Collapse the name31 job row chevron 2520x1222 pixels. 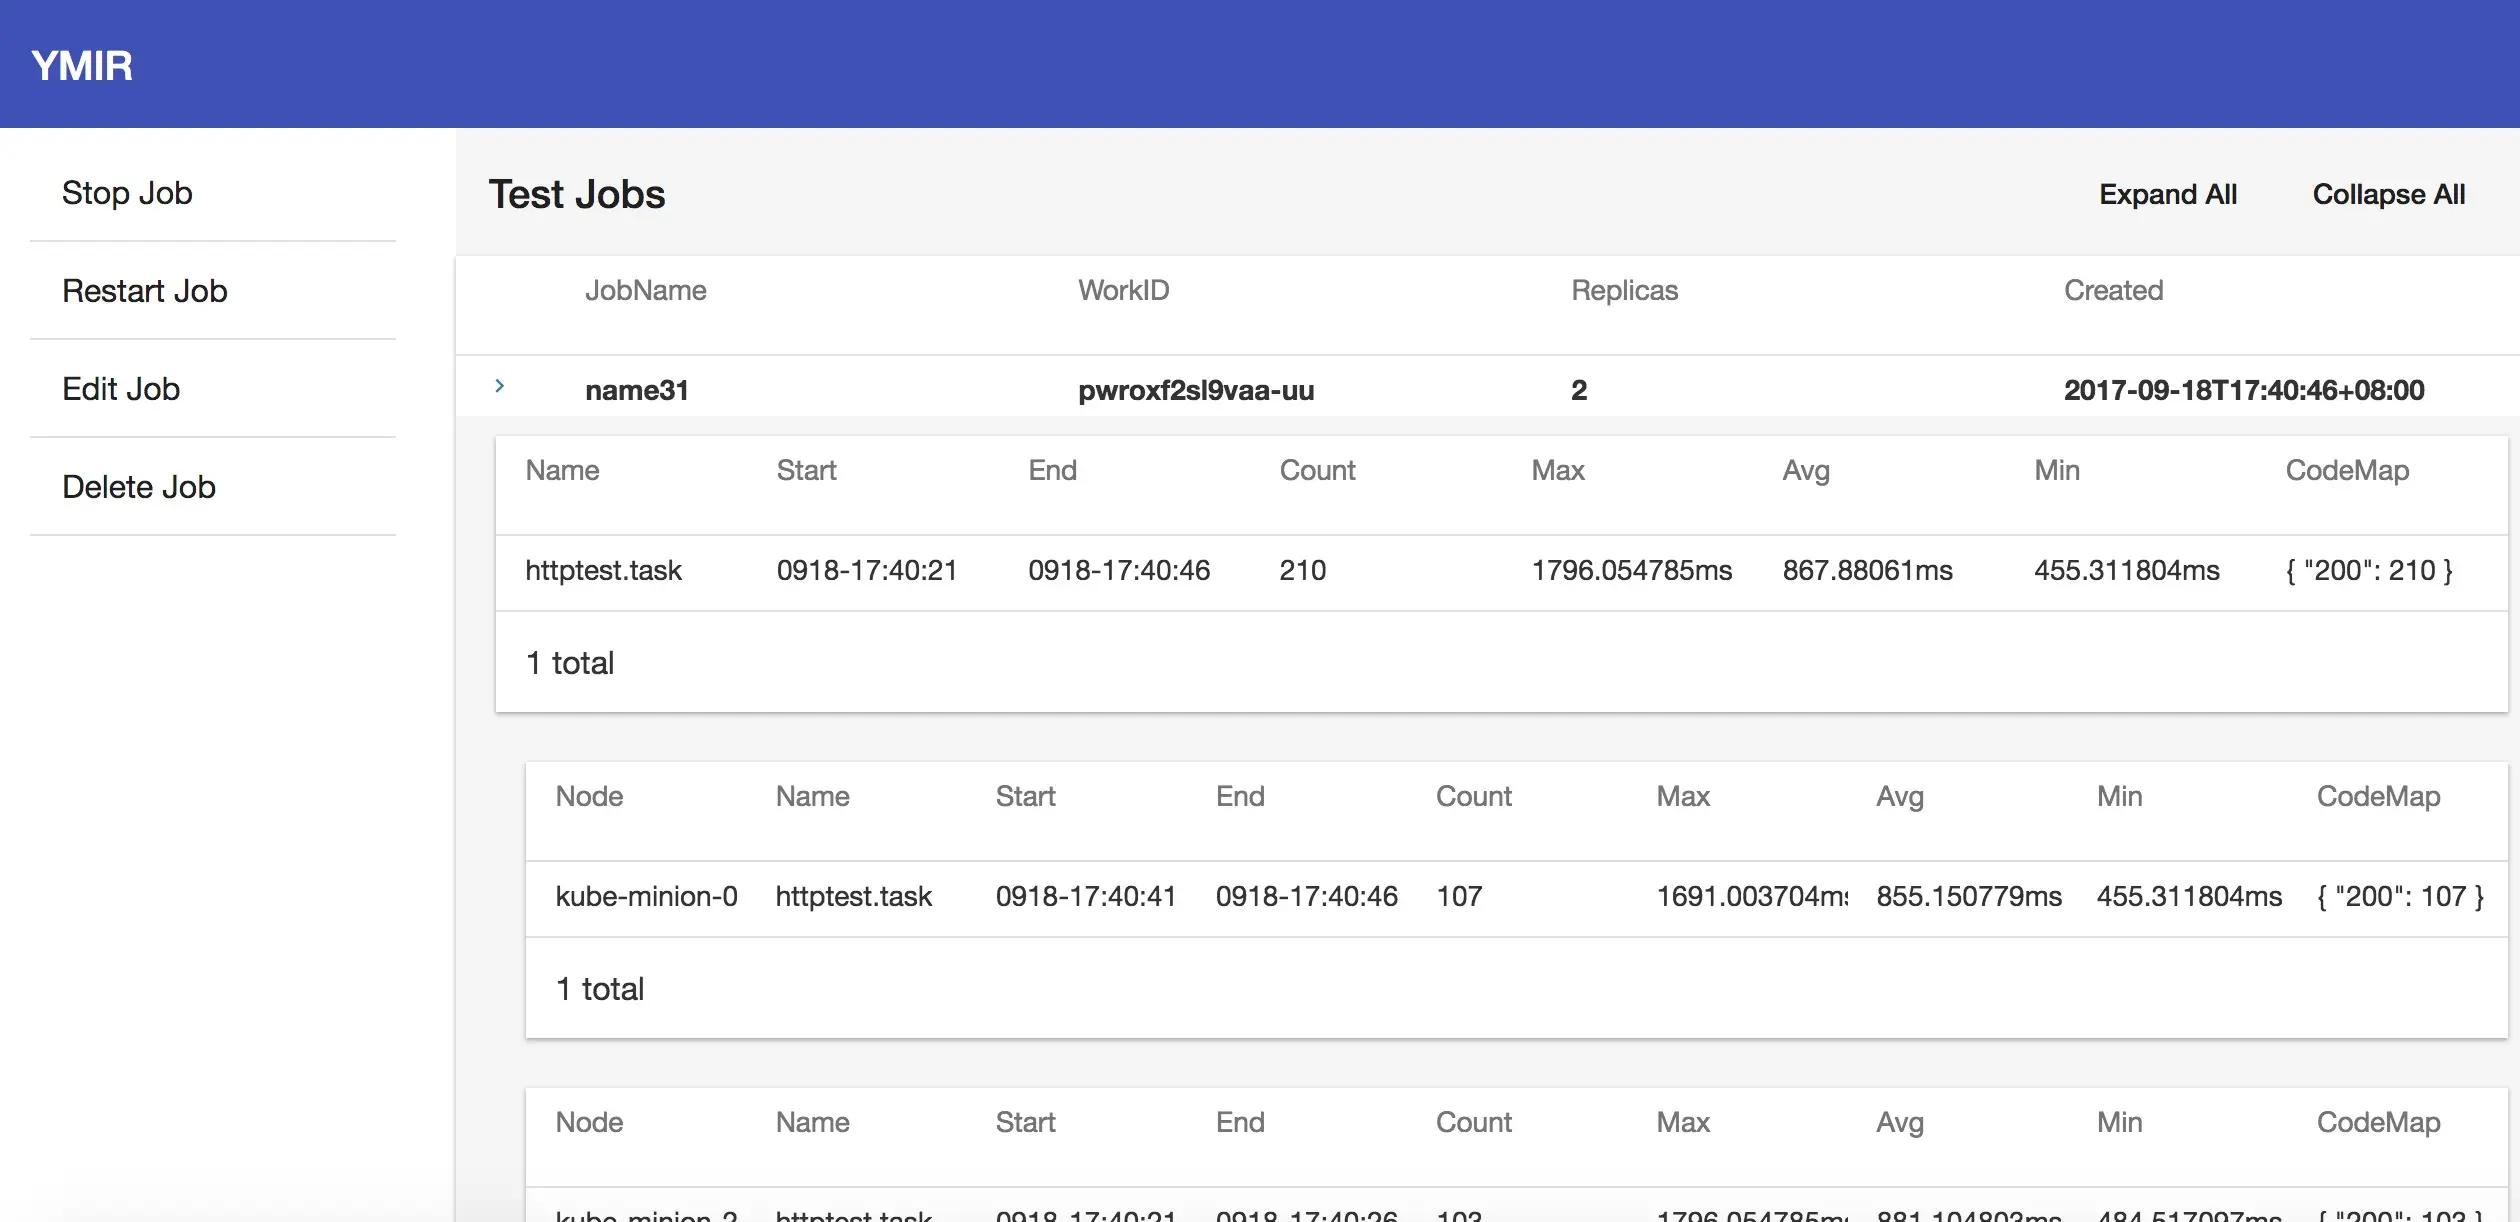499,386
